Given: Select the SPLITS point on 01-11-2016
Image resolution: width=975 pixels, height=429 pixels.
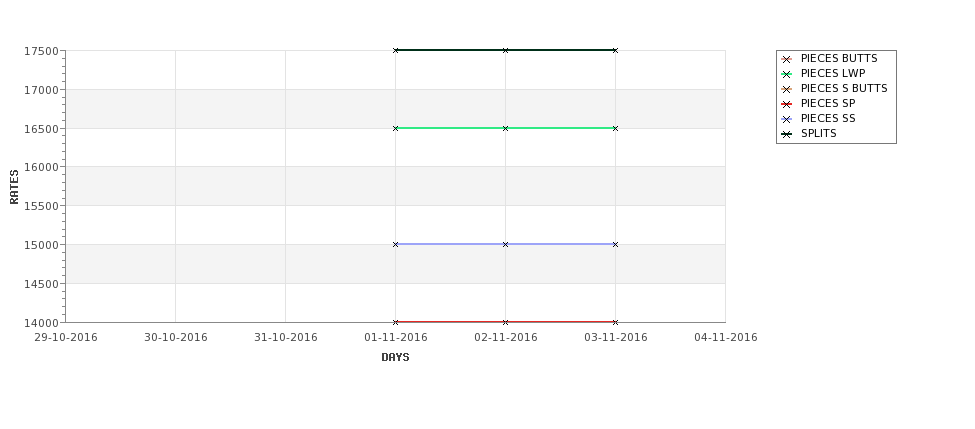Looking at the screenshot, I should (x=395, y=50).
